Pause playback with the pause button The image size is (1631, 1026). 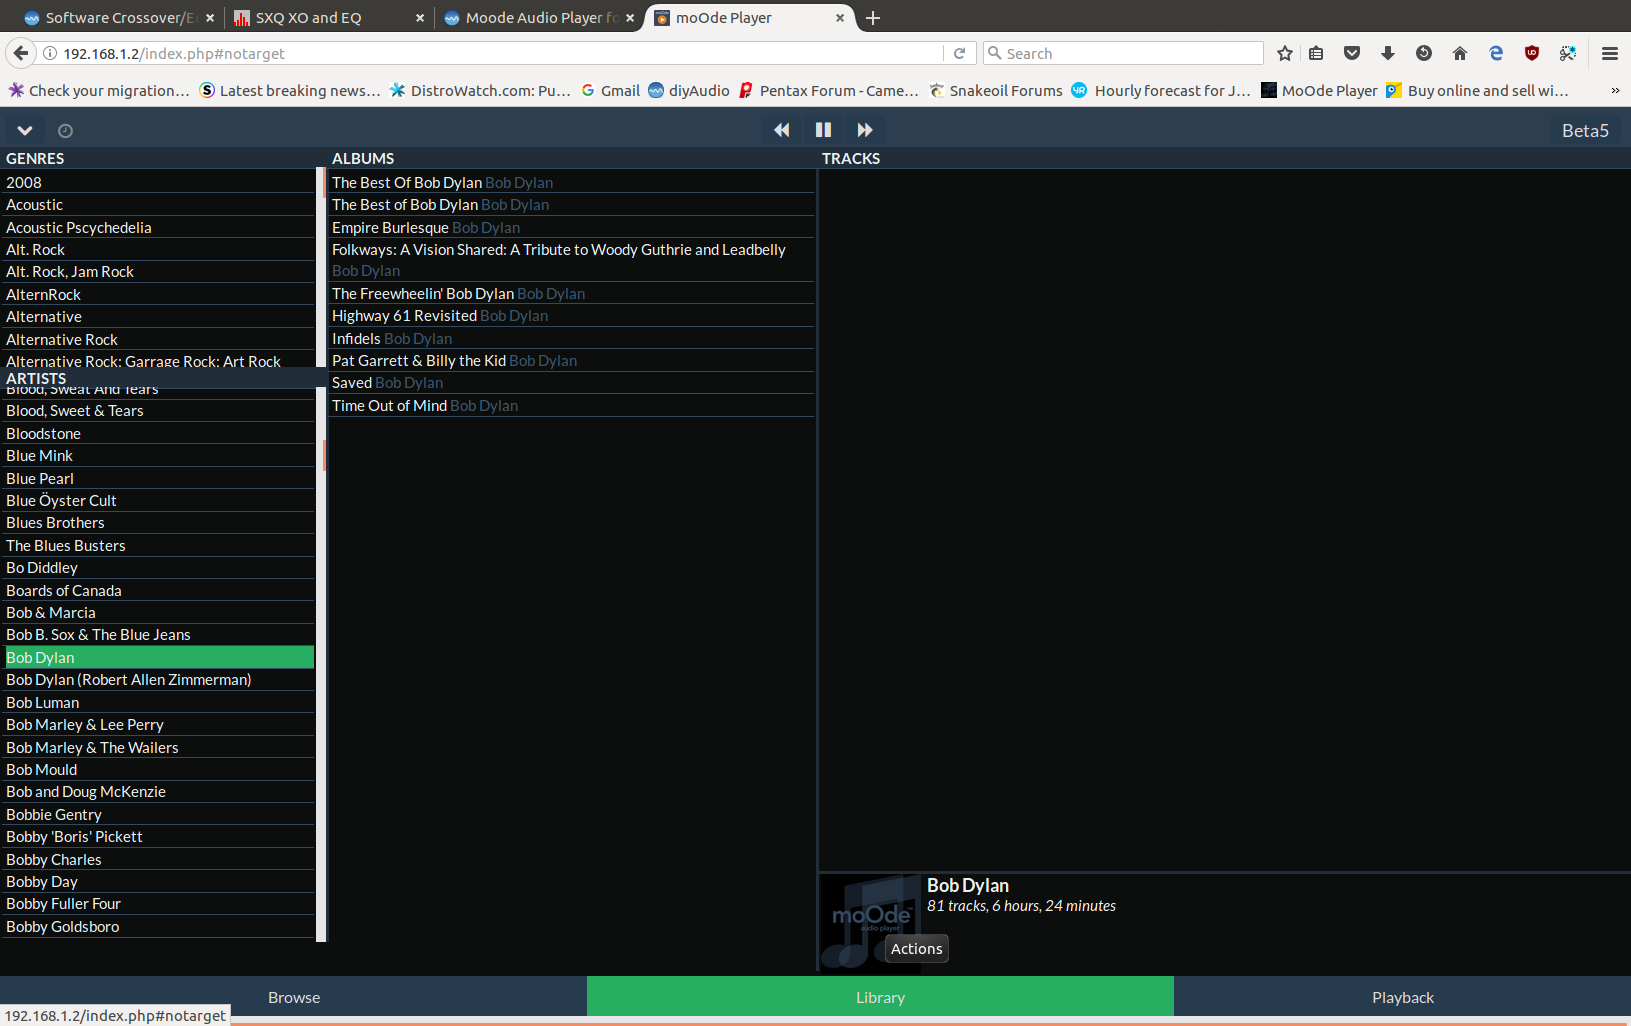click(823, 130)
